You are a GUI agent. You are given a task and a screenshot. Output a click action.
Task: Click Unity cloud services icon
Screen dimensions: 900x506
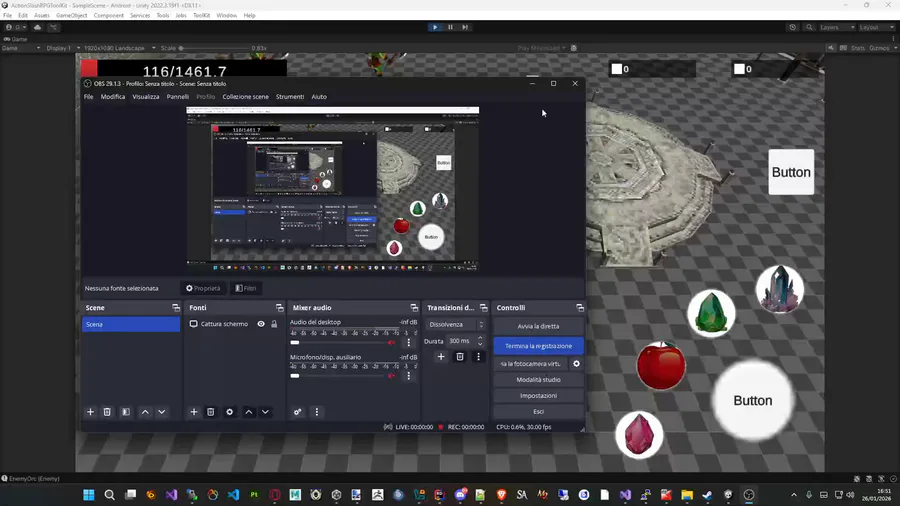pyautogui.click(x=37, y=27)
